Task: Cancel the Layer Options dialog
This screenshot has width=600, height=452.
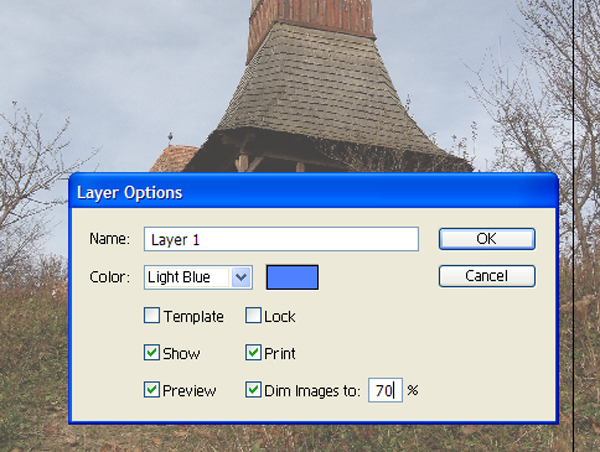Action: (487, 276)
